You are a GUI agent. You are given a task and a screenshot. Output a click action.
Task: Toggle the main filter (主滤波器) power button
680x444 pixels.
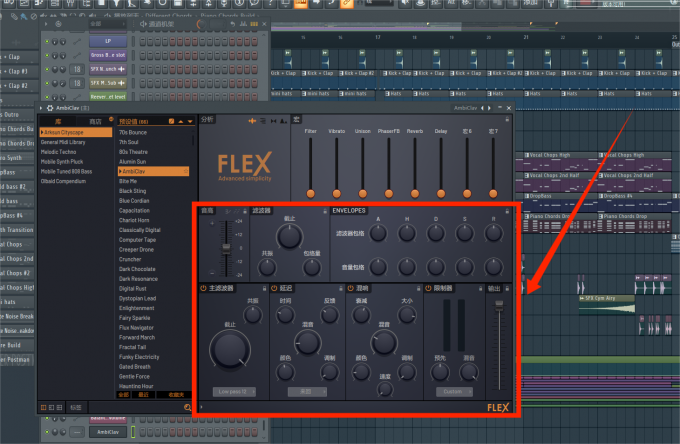click(x=203, y=289)
